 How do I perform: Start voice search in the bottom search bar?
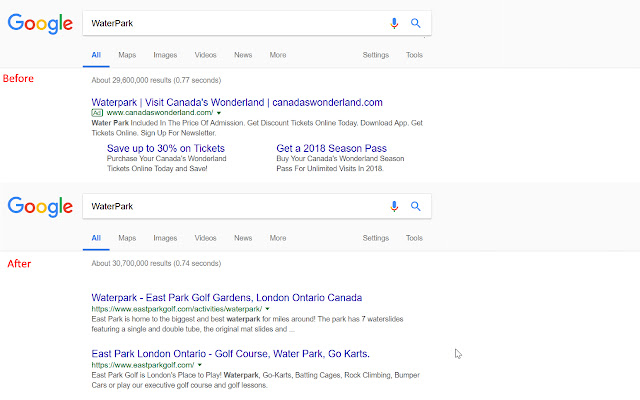pyautogui.click(x=394, y=206)
